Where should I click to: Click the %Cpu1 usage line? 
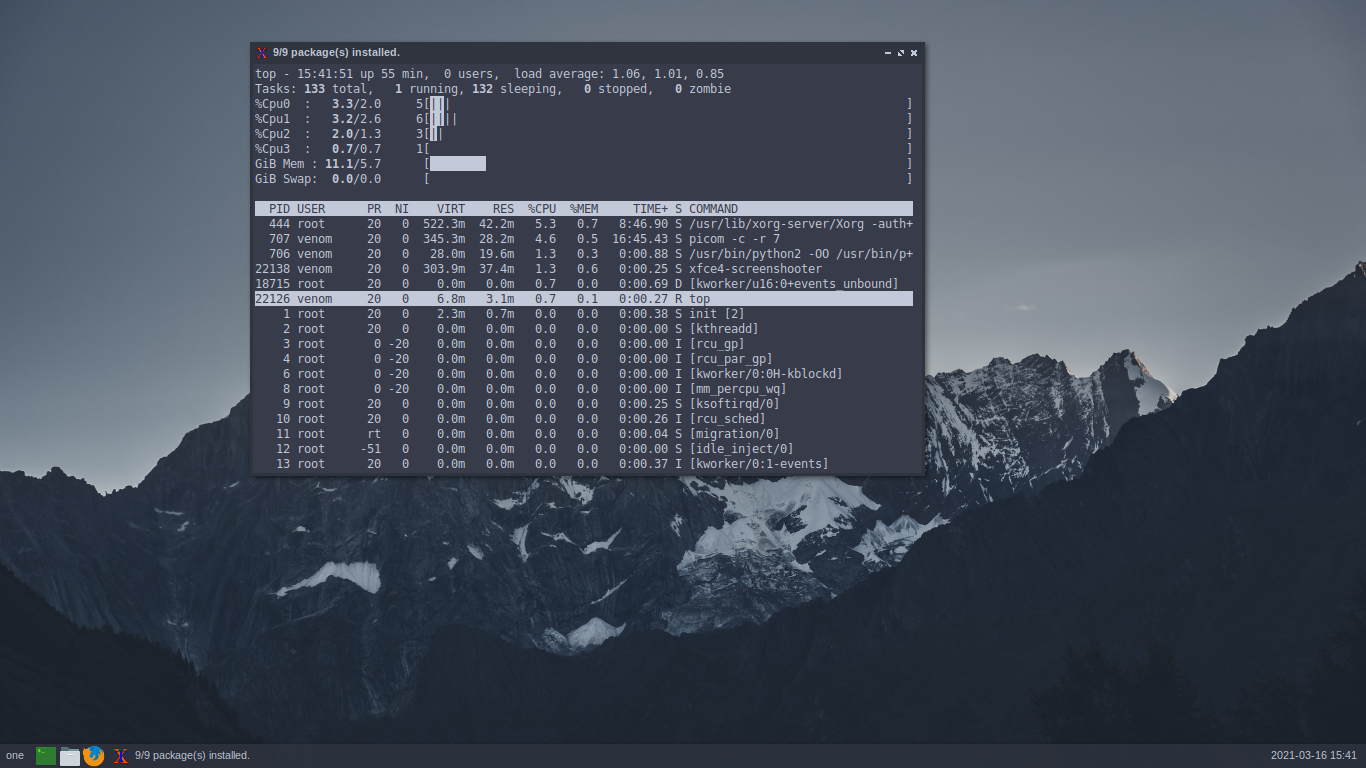(584, 119)
